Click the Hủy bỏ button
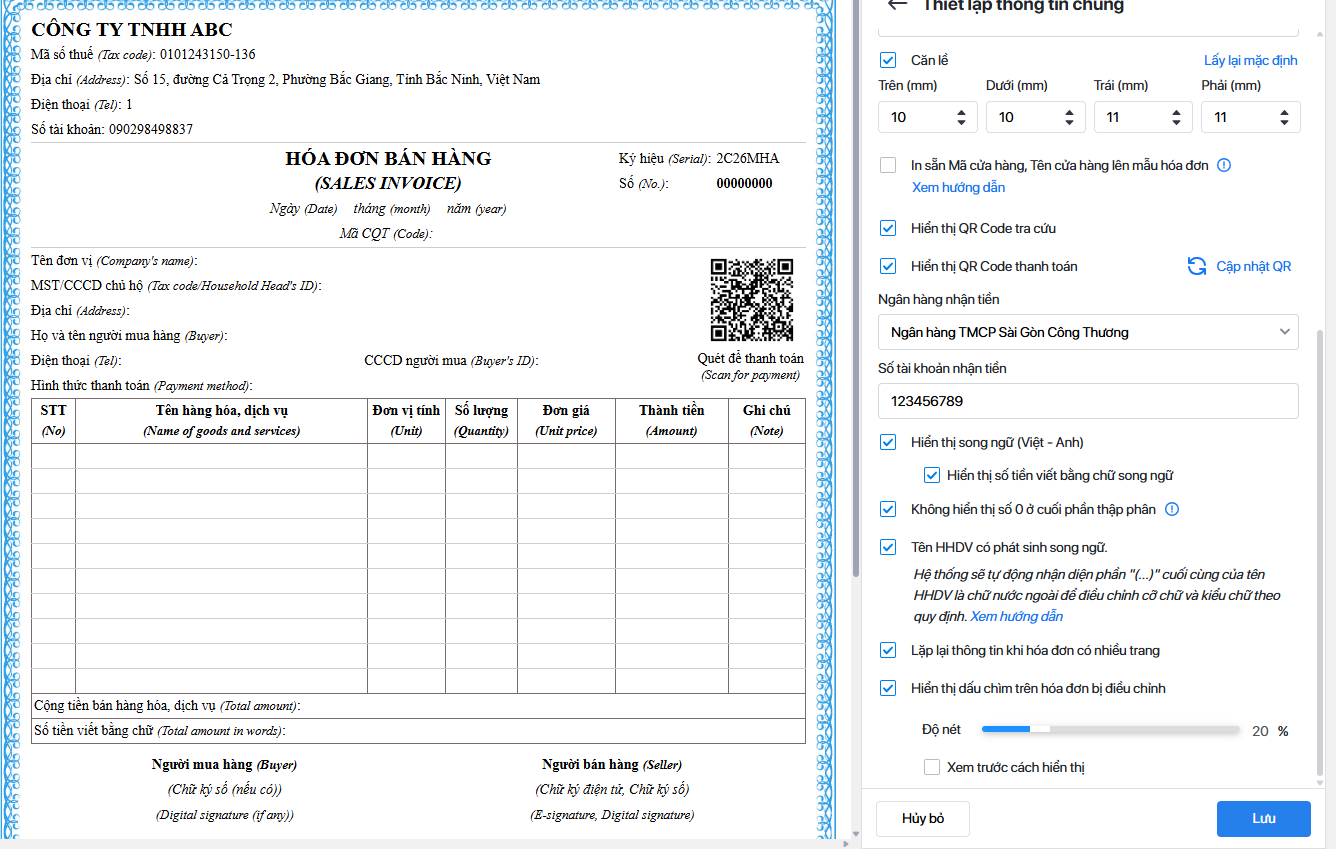 click(x=922, y=818)
